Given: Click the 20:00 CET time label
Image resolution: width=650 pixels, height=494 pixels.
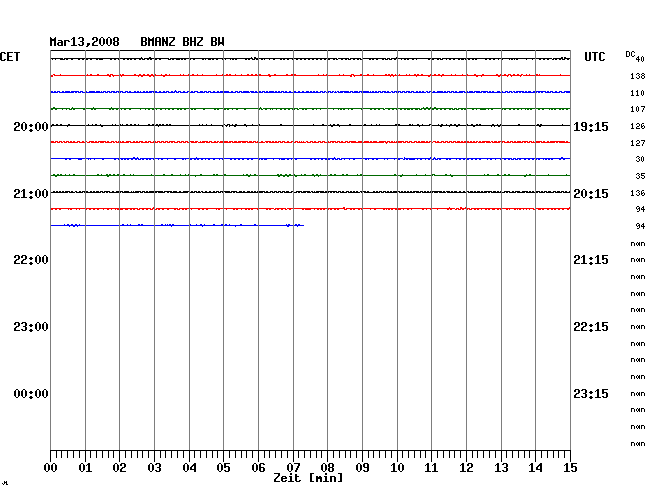Looking at the screenshot, I should coord(31,126).
